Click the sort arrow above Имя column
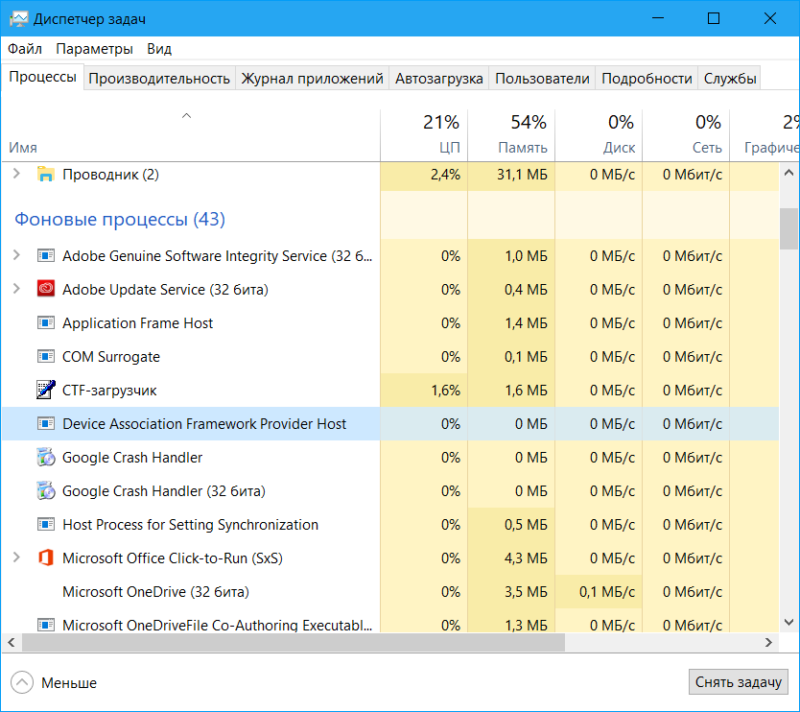The height and width of the screenshot is (712, 800). pyautogui.click(x=187, y=116)
